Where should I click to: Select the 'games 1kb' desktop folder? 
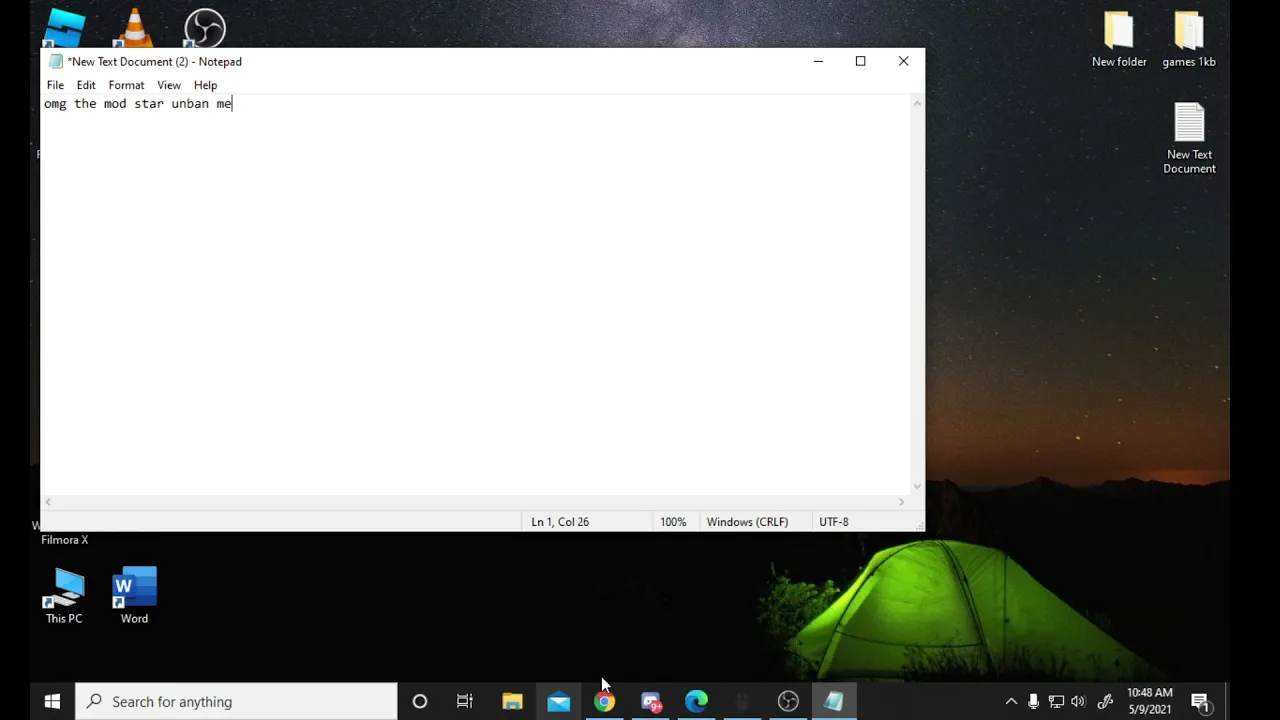point(1189,40)
